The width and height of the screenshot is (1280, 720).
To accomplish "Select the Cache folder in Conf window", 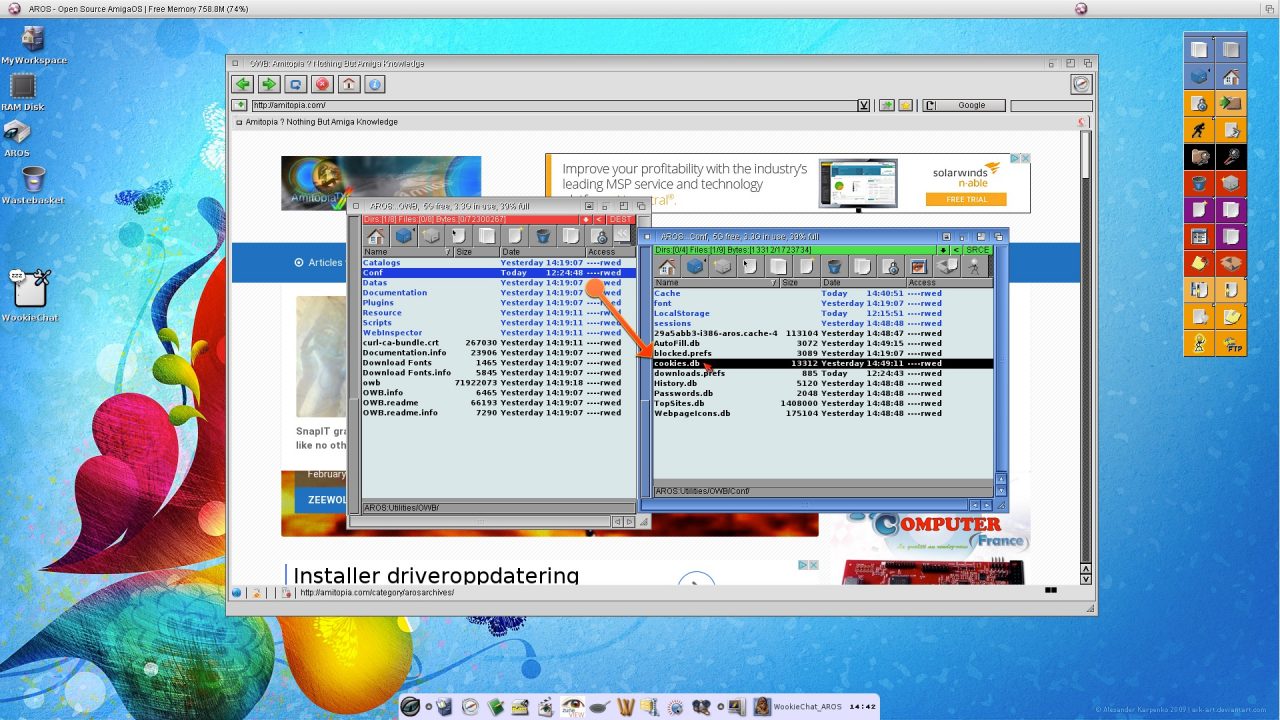I will tap(823, 294).
